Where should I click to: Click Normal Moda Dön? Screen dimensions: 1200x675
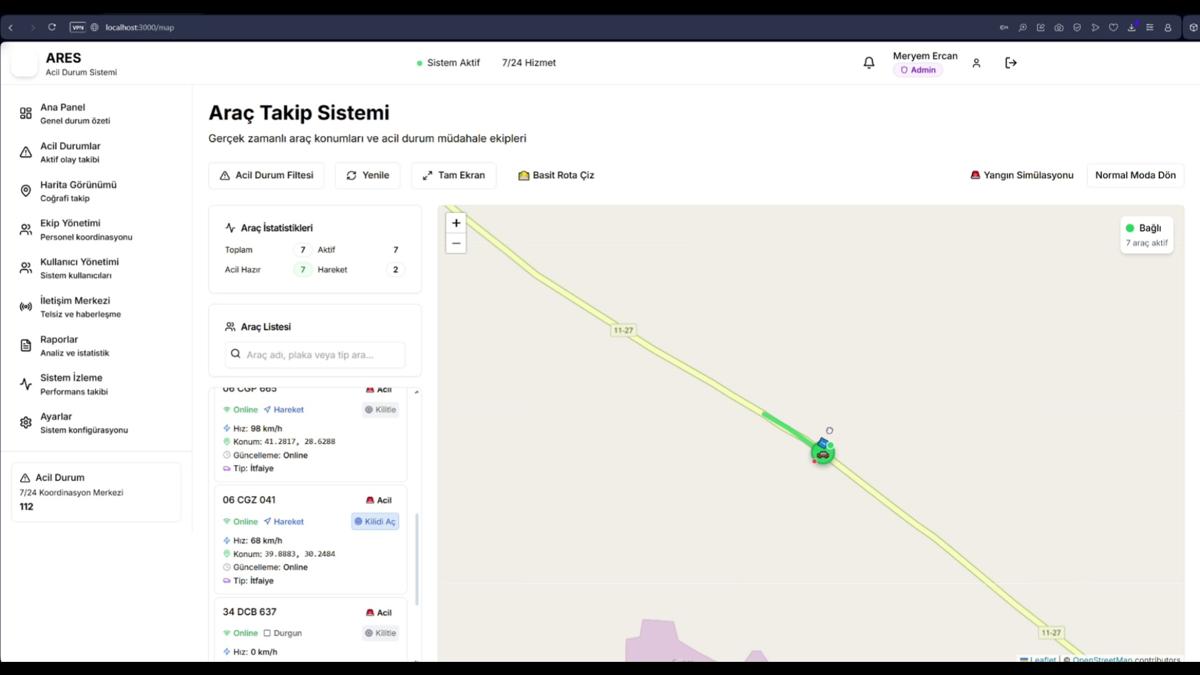pyautogui.click(x=1135, y=174)
